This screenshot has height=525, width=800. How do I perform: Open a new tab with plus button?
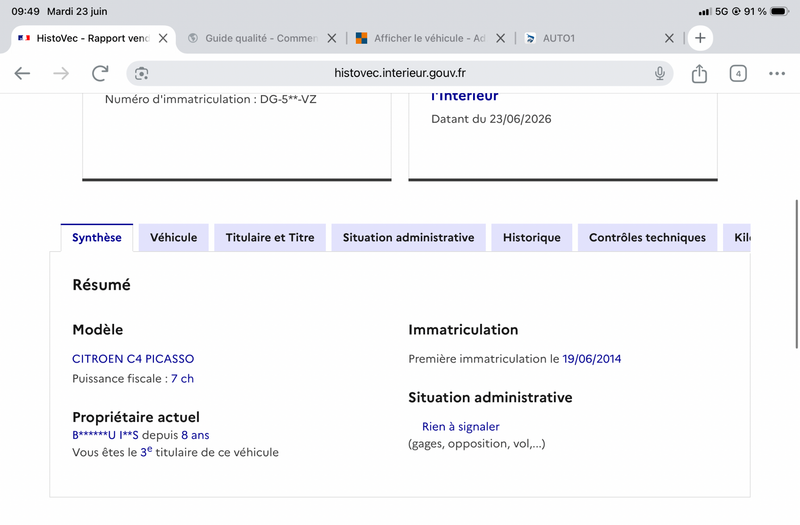(700, 38)
